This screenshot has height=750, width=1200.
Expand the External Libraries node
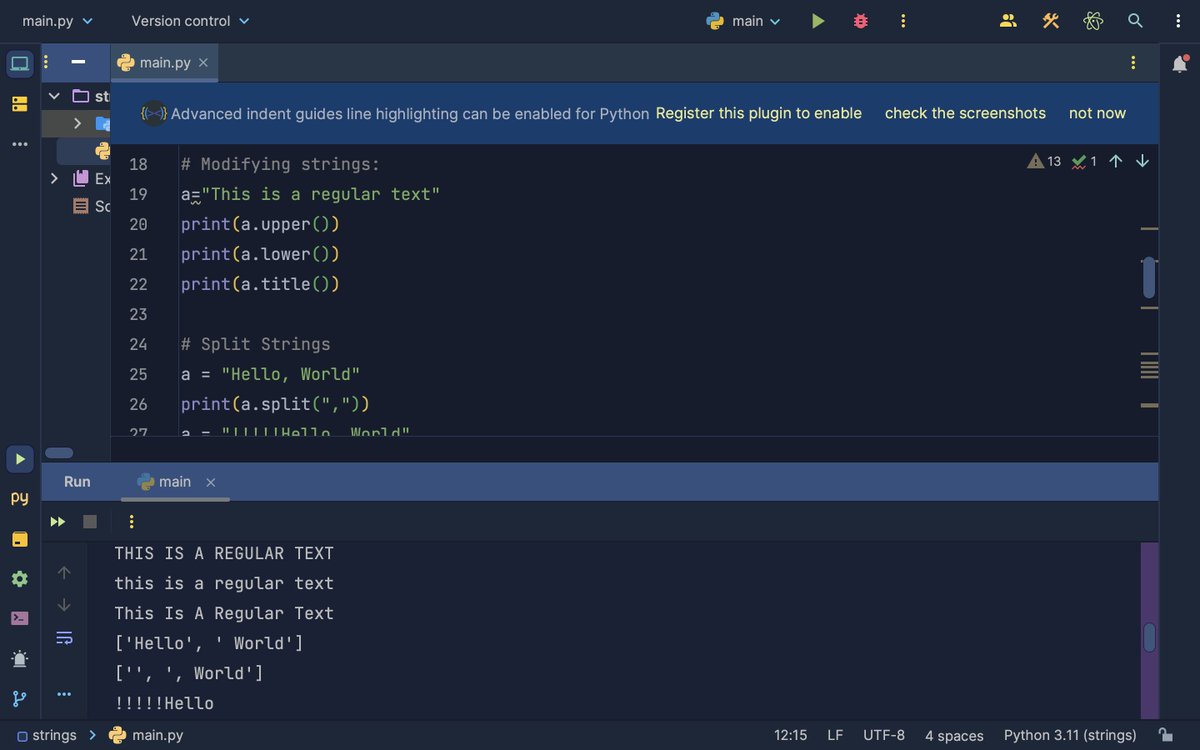(54, 178)
